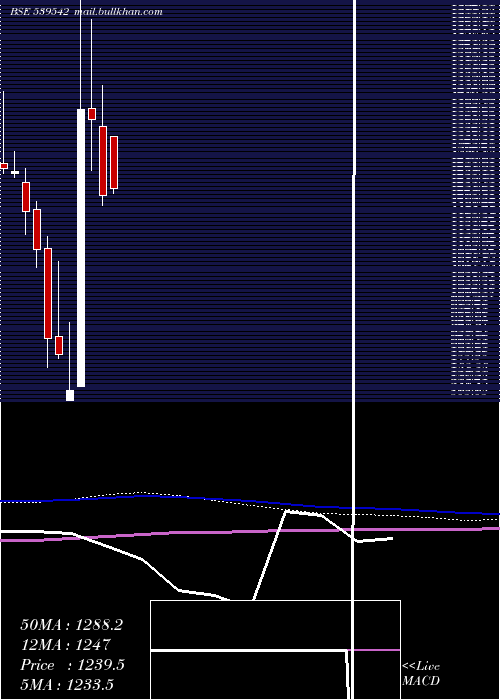Click the BSE 539542 chart title
This screenshot has height=700, width=500.
tap(39, 12)
